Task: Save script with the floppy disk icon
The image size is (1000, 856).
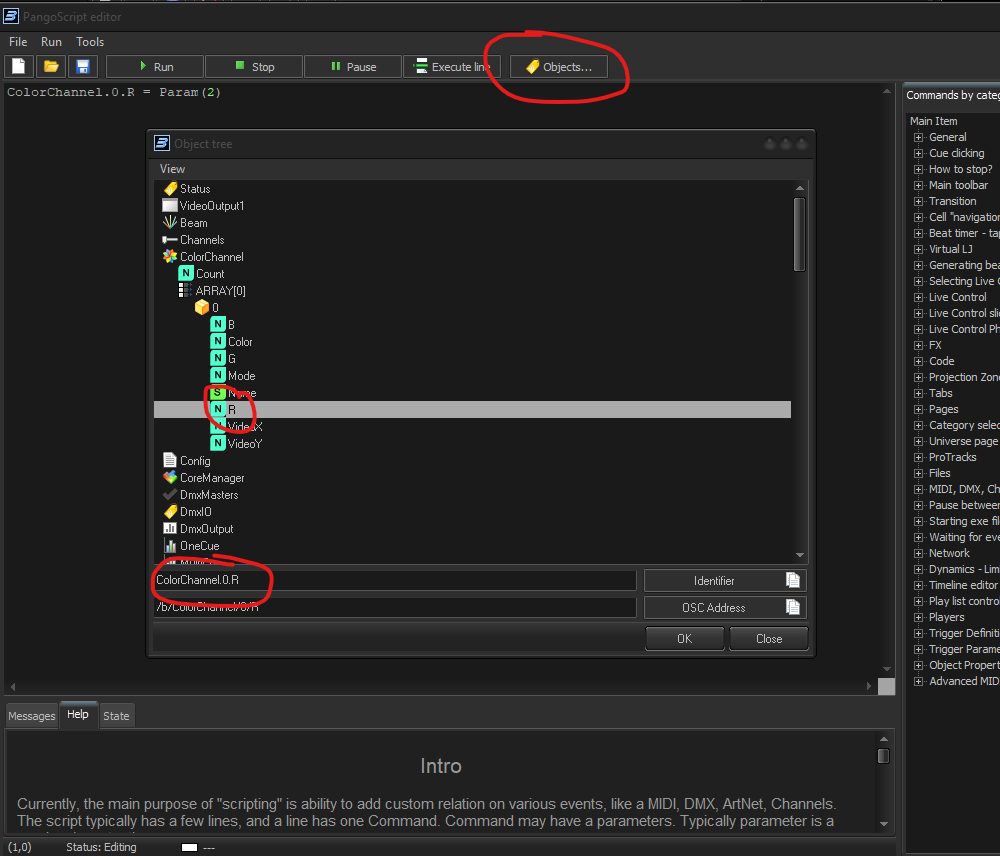Action: click(x=83, y=66)
